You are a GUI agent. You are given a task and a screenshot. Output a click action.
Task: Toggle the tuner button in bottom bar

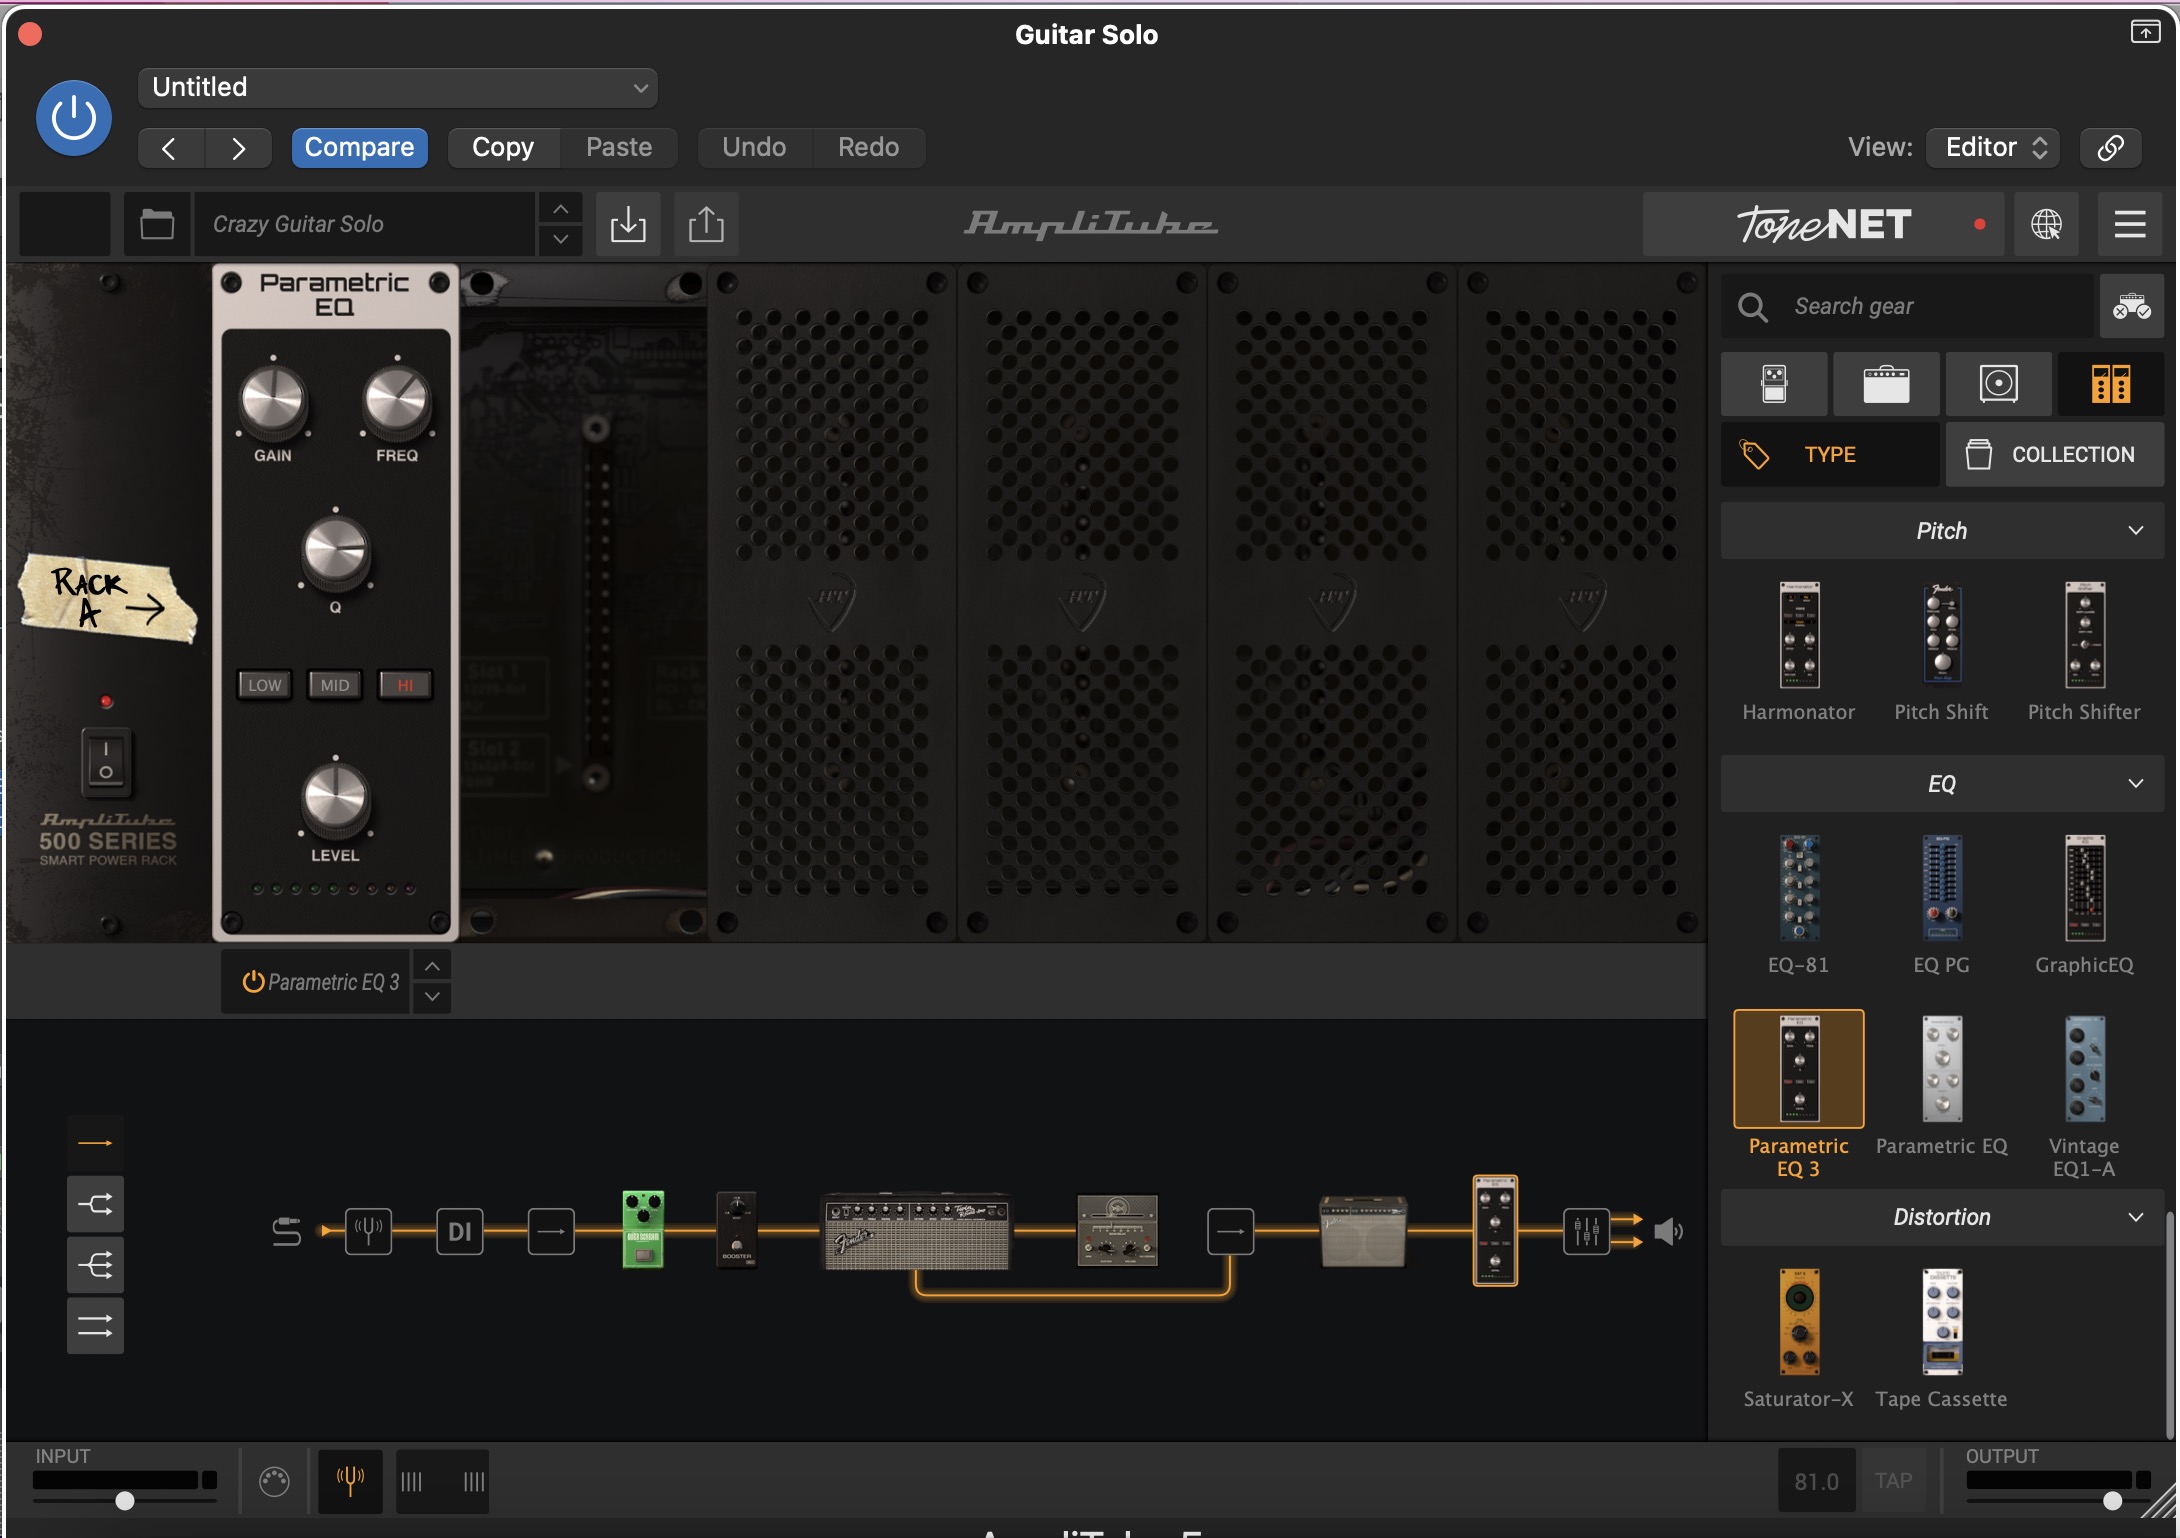(x=350, y=1480)
